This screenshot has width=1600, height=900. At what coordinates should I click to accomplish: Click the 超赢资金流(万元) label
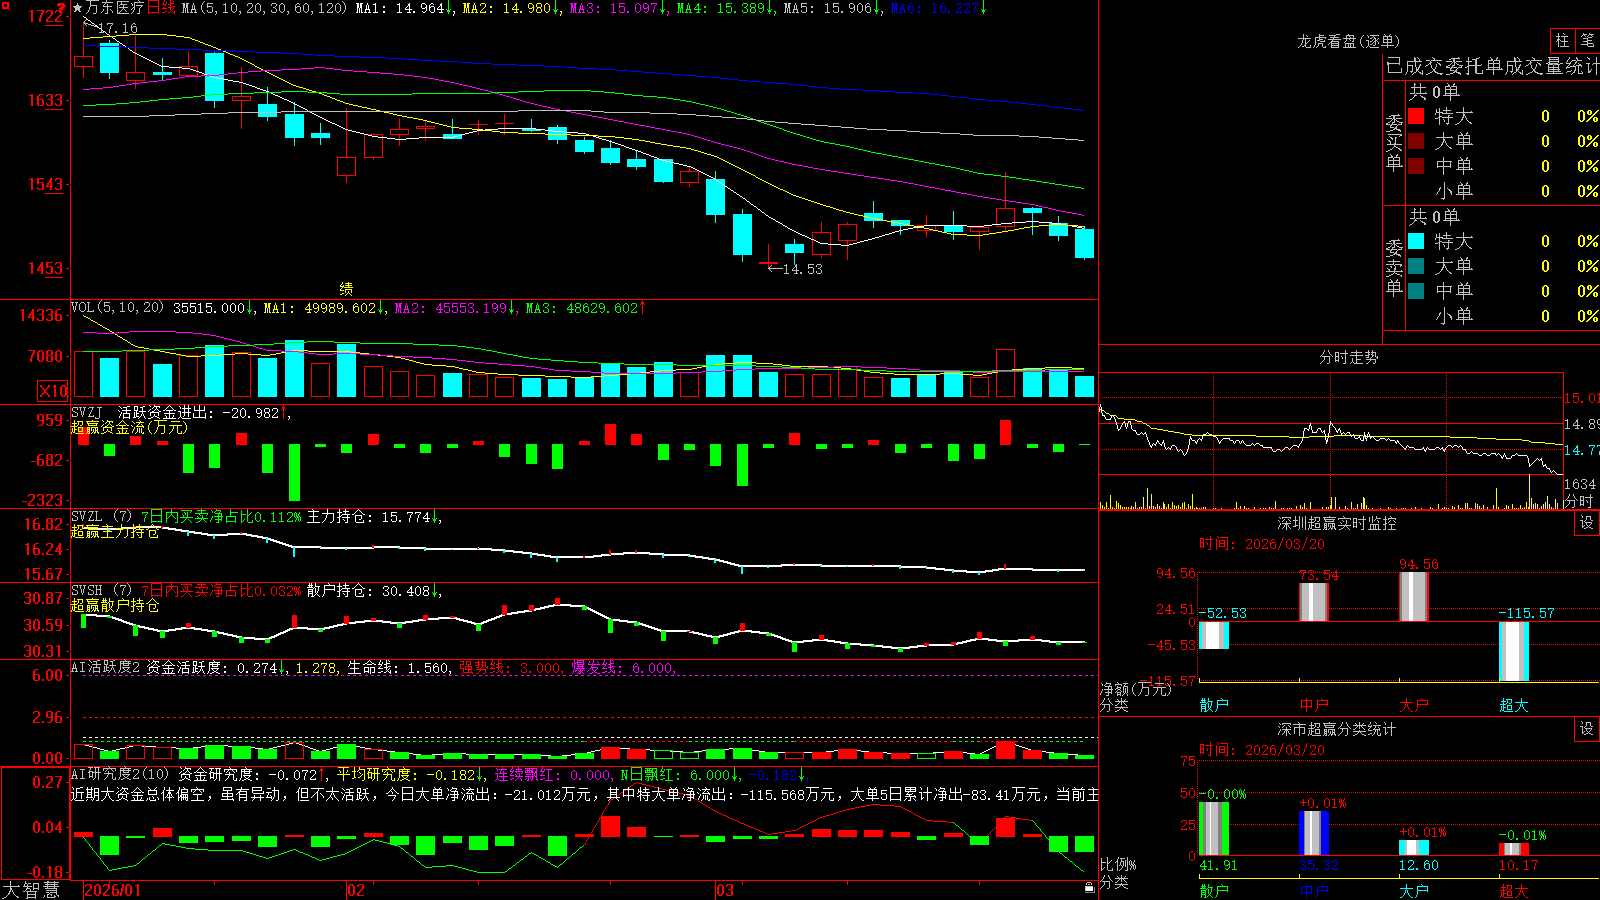pyautogui.click(x=129, y=427)
